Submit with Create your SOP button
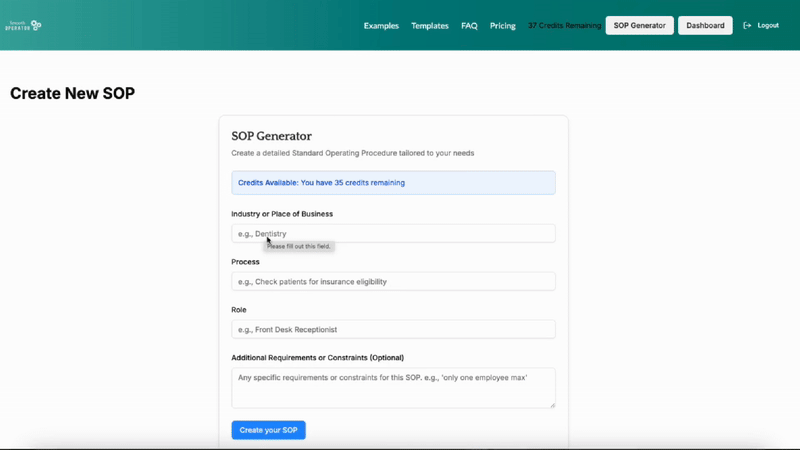The height and width of the screenshot is (450, 800). pyautogui.click(x=268, y=430)
